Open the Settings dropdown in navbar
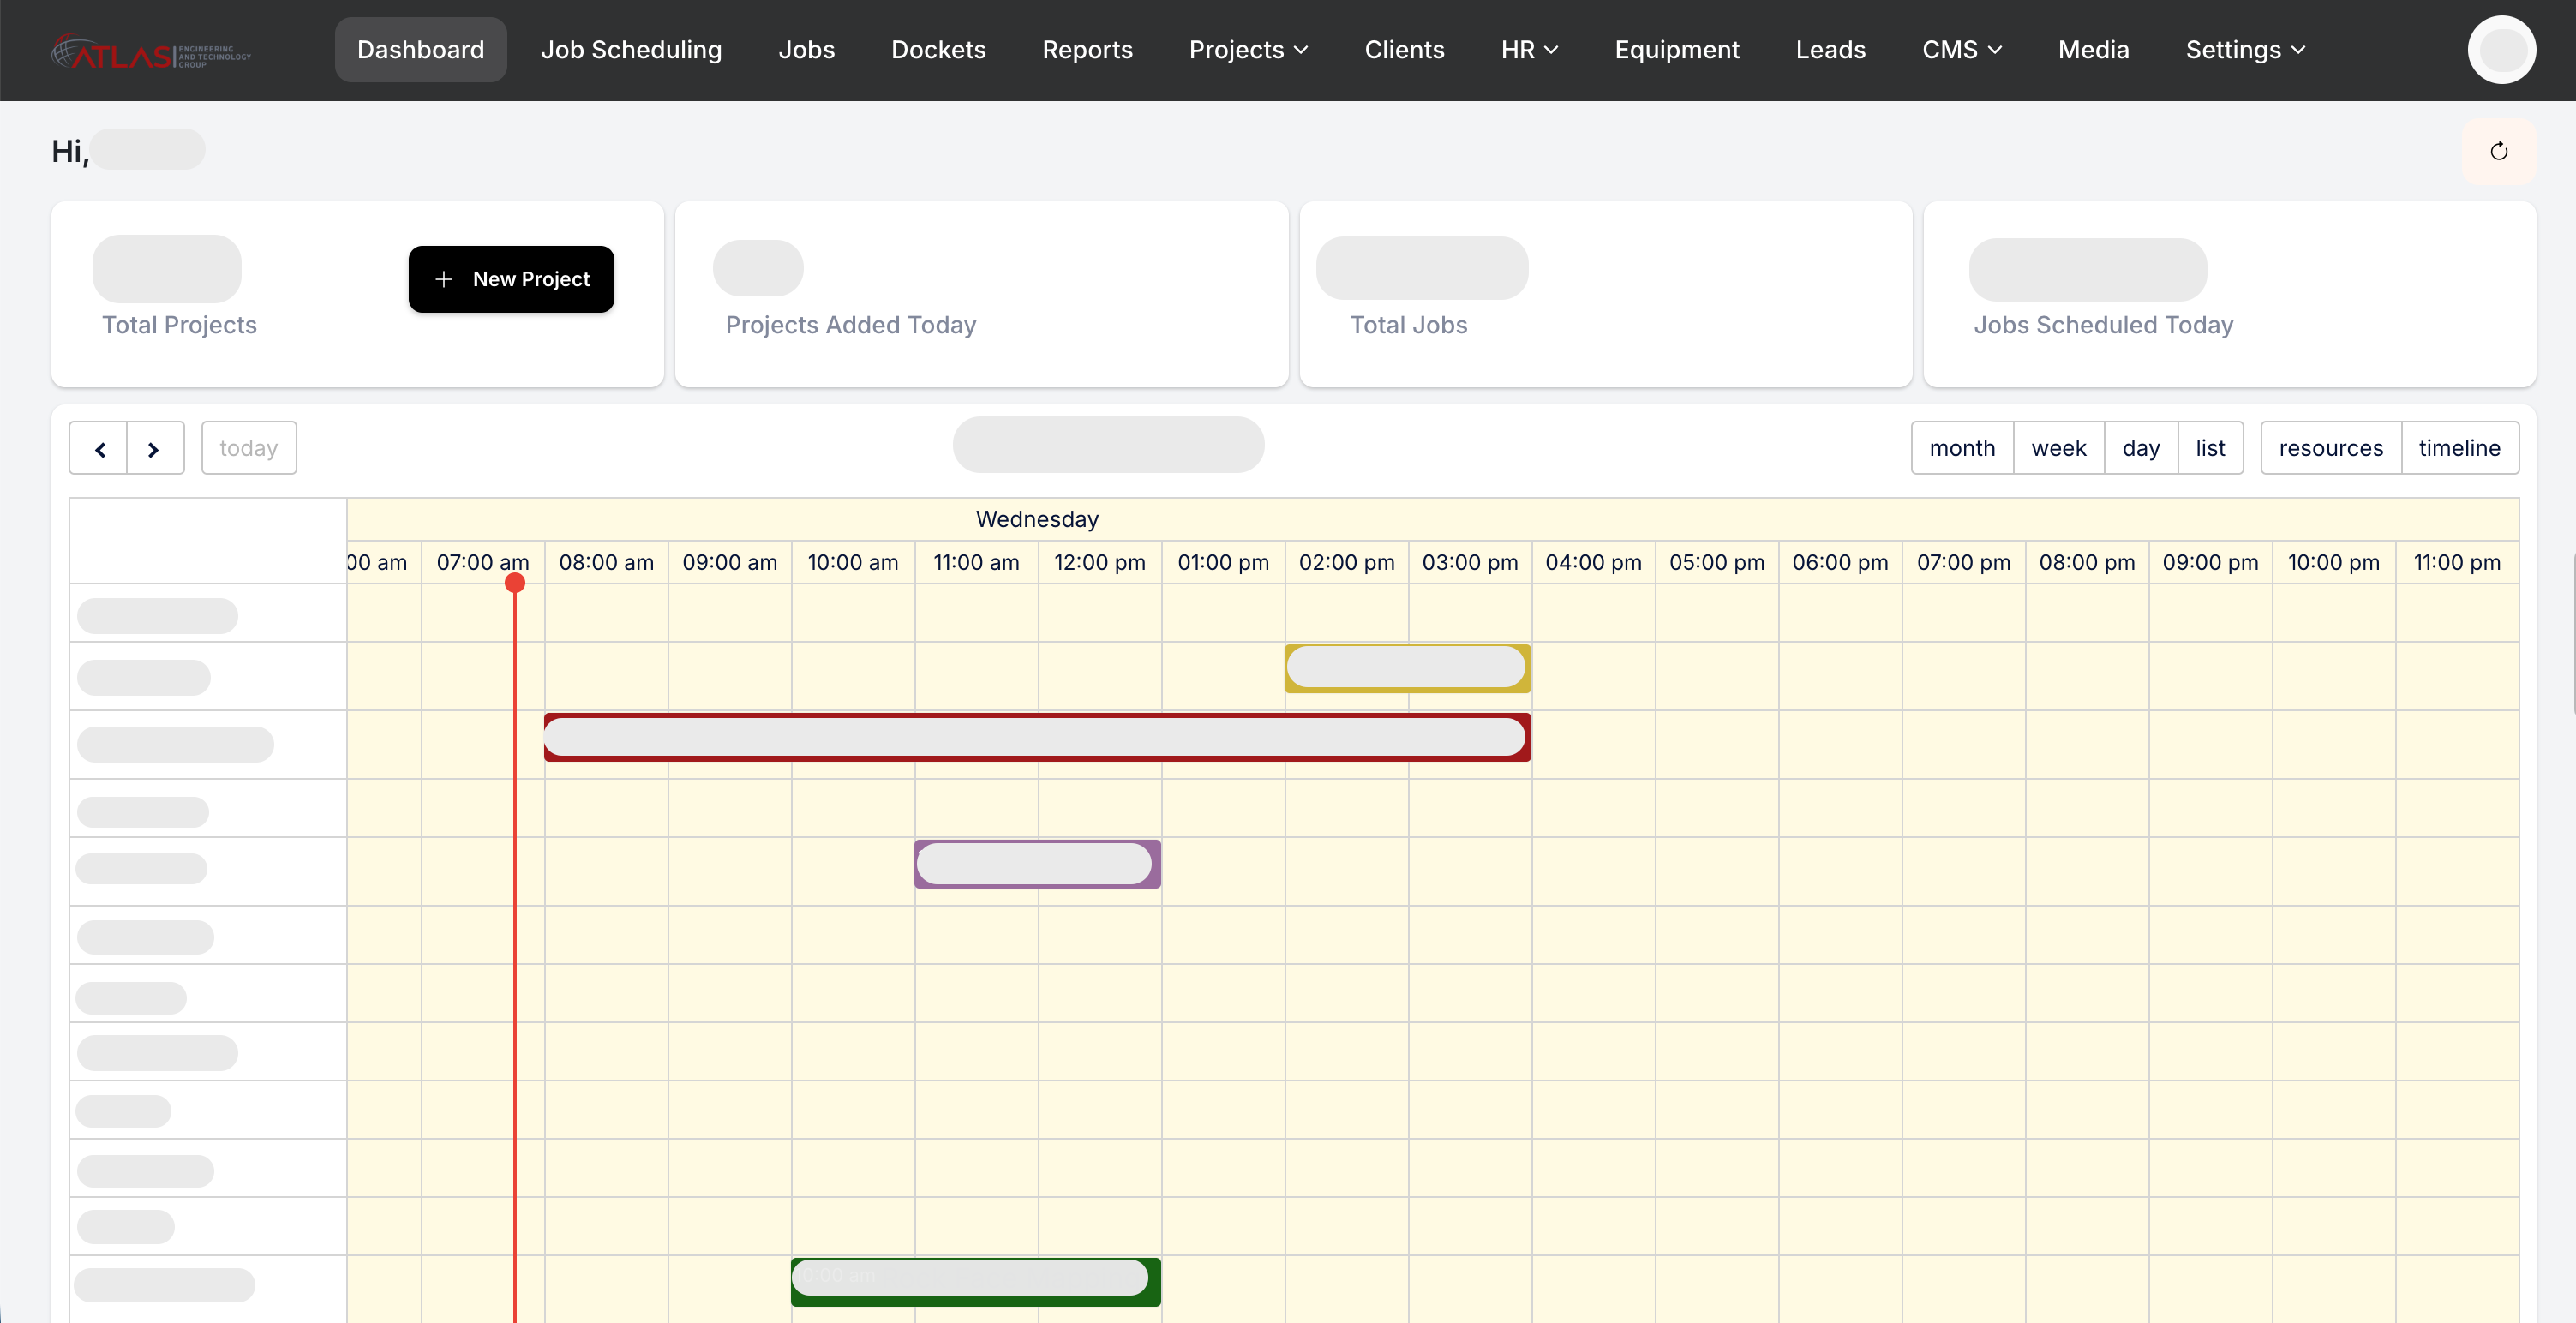Viewport: 2576px width, 1323px height. tap(2244, 50)
